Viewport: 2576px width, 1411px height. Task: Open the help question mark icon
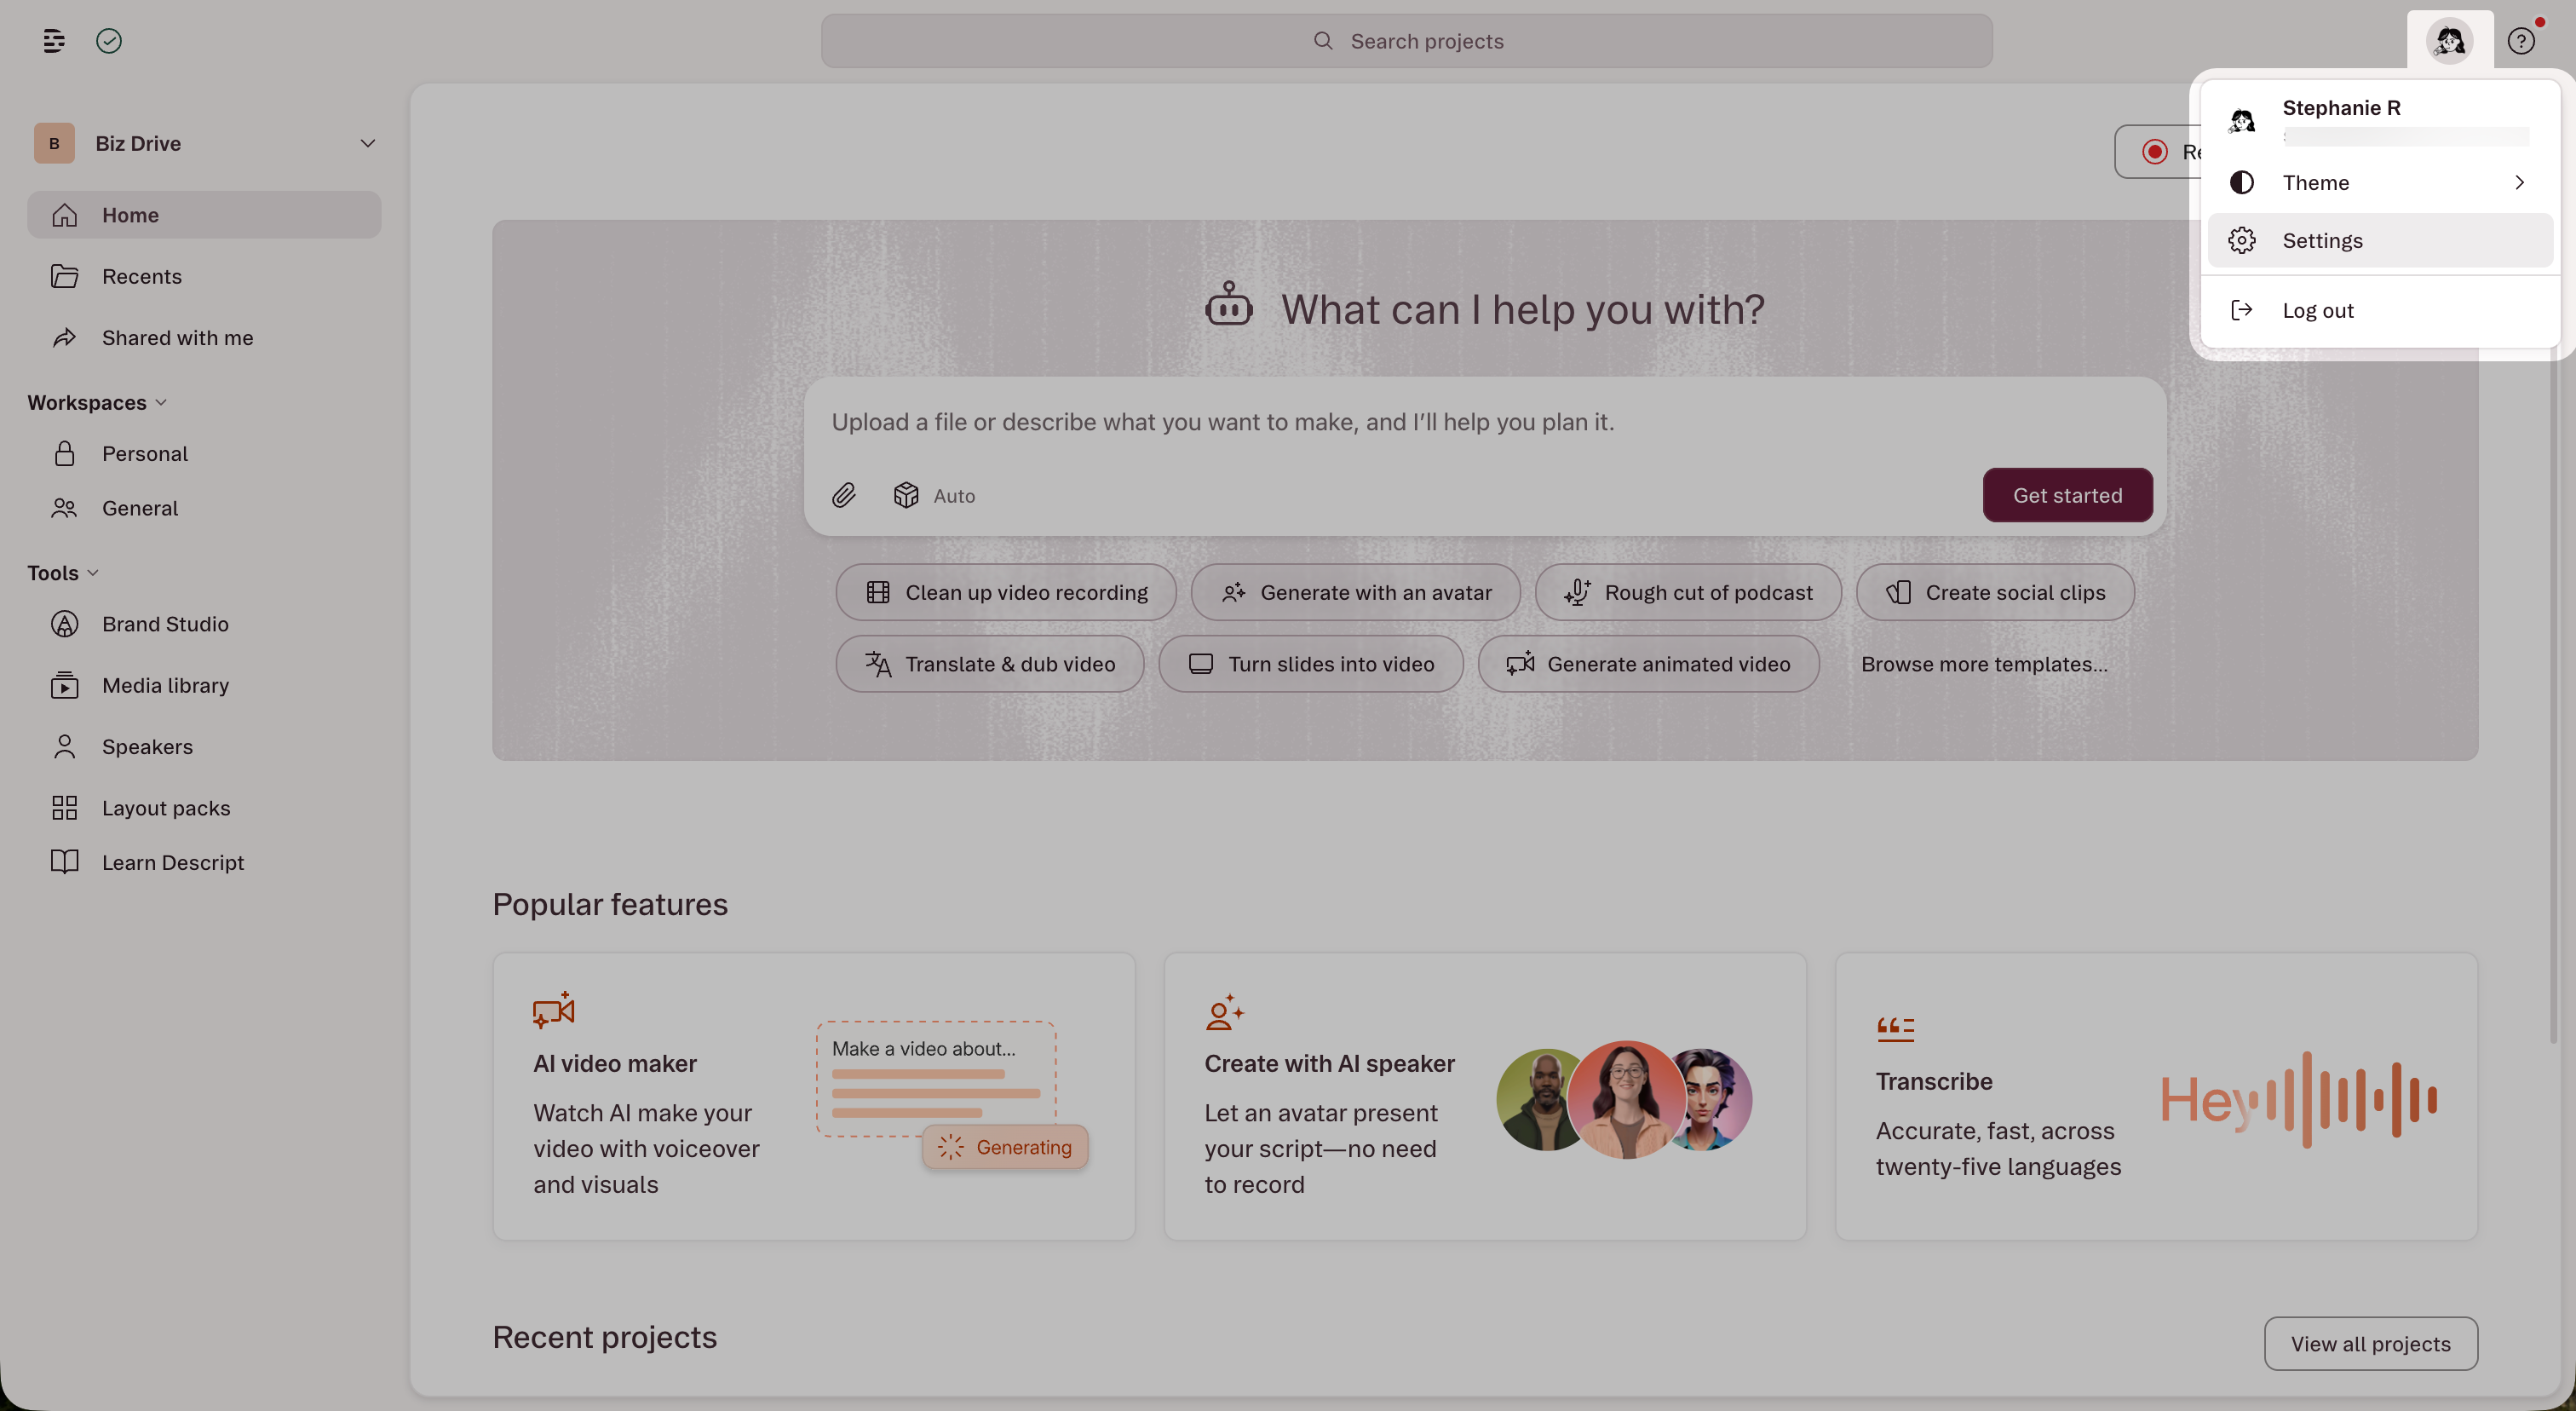[2521, 41]
